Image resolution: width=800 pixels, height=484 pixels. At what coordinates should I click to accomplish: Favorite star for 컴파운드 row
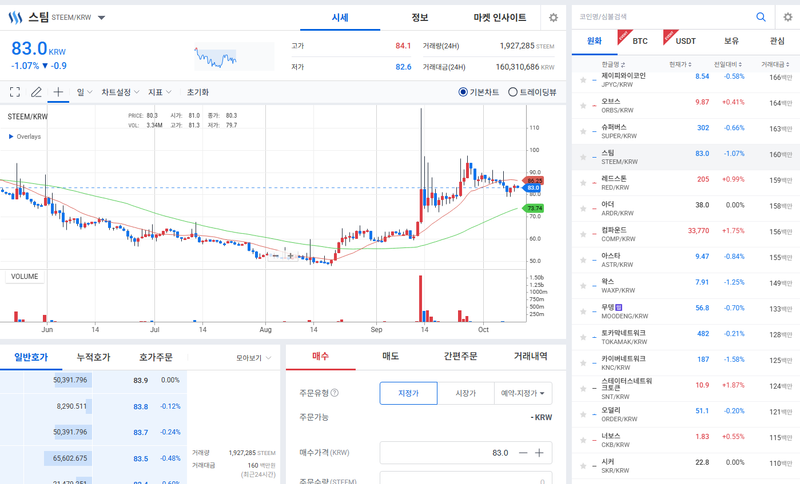(583, 234)
